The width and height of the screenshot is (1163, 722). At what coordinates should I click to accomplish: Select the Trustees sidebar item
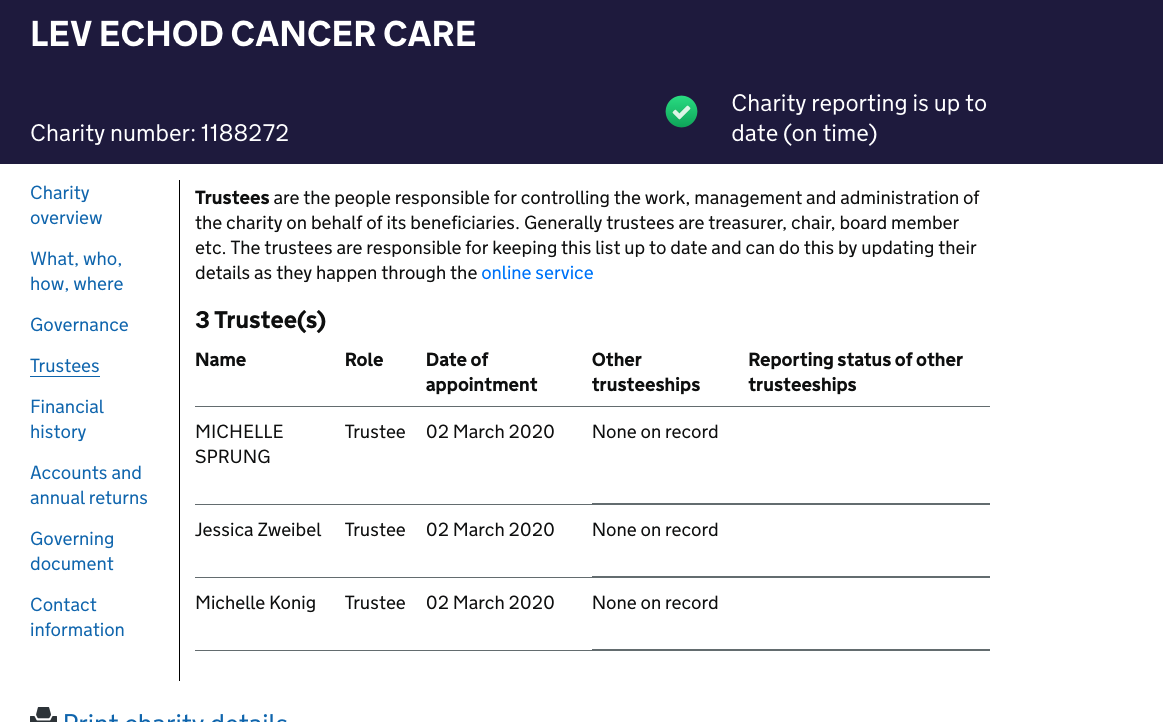pyautogui.click(x=65, y=366)
